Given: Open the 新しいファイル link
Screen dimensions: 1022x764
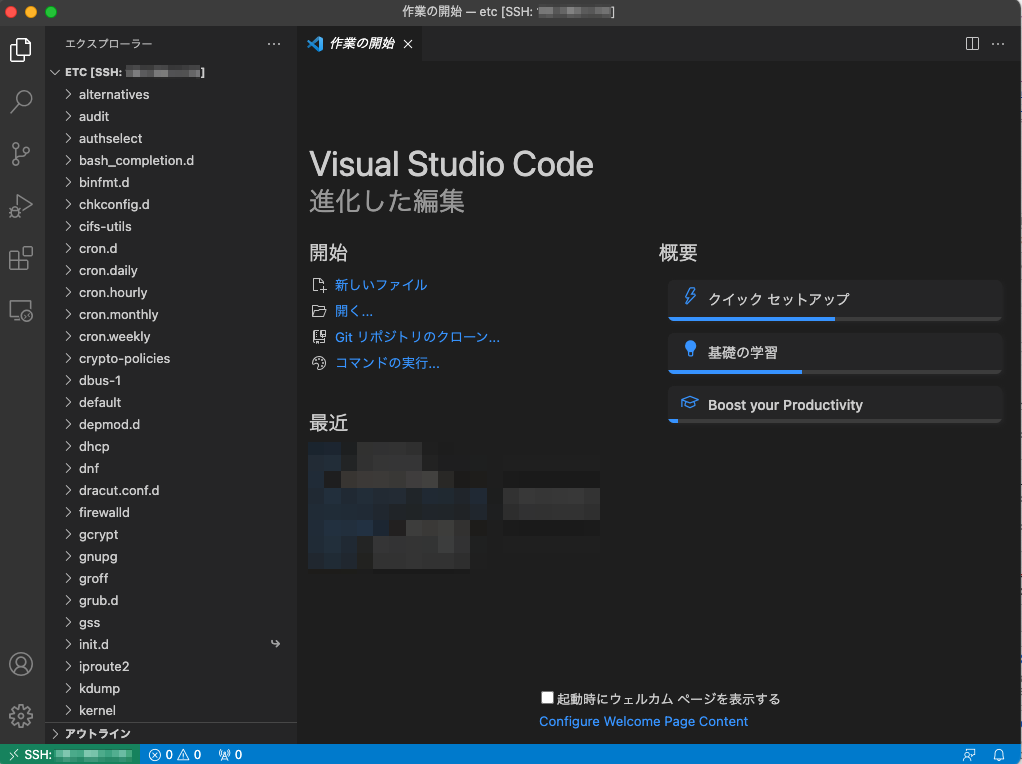Looking at the screenshot, I should [x=381, y=285].
